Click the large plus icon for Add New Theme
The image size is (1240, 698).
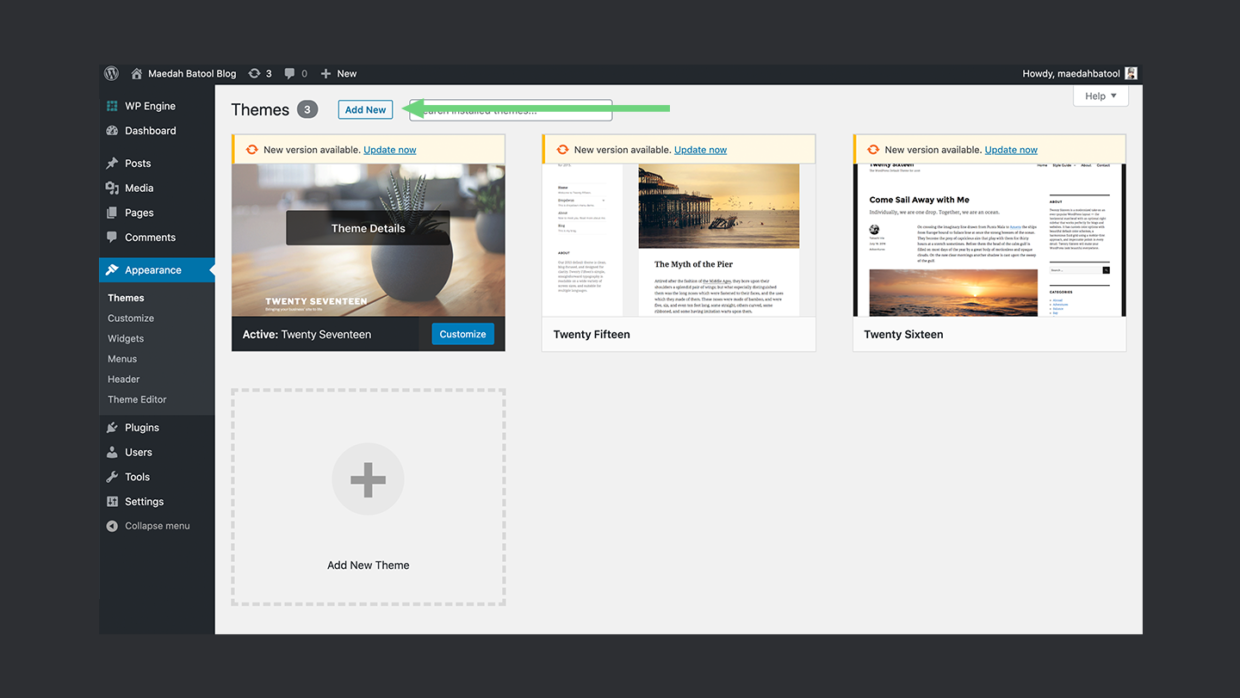pos(368,479)
